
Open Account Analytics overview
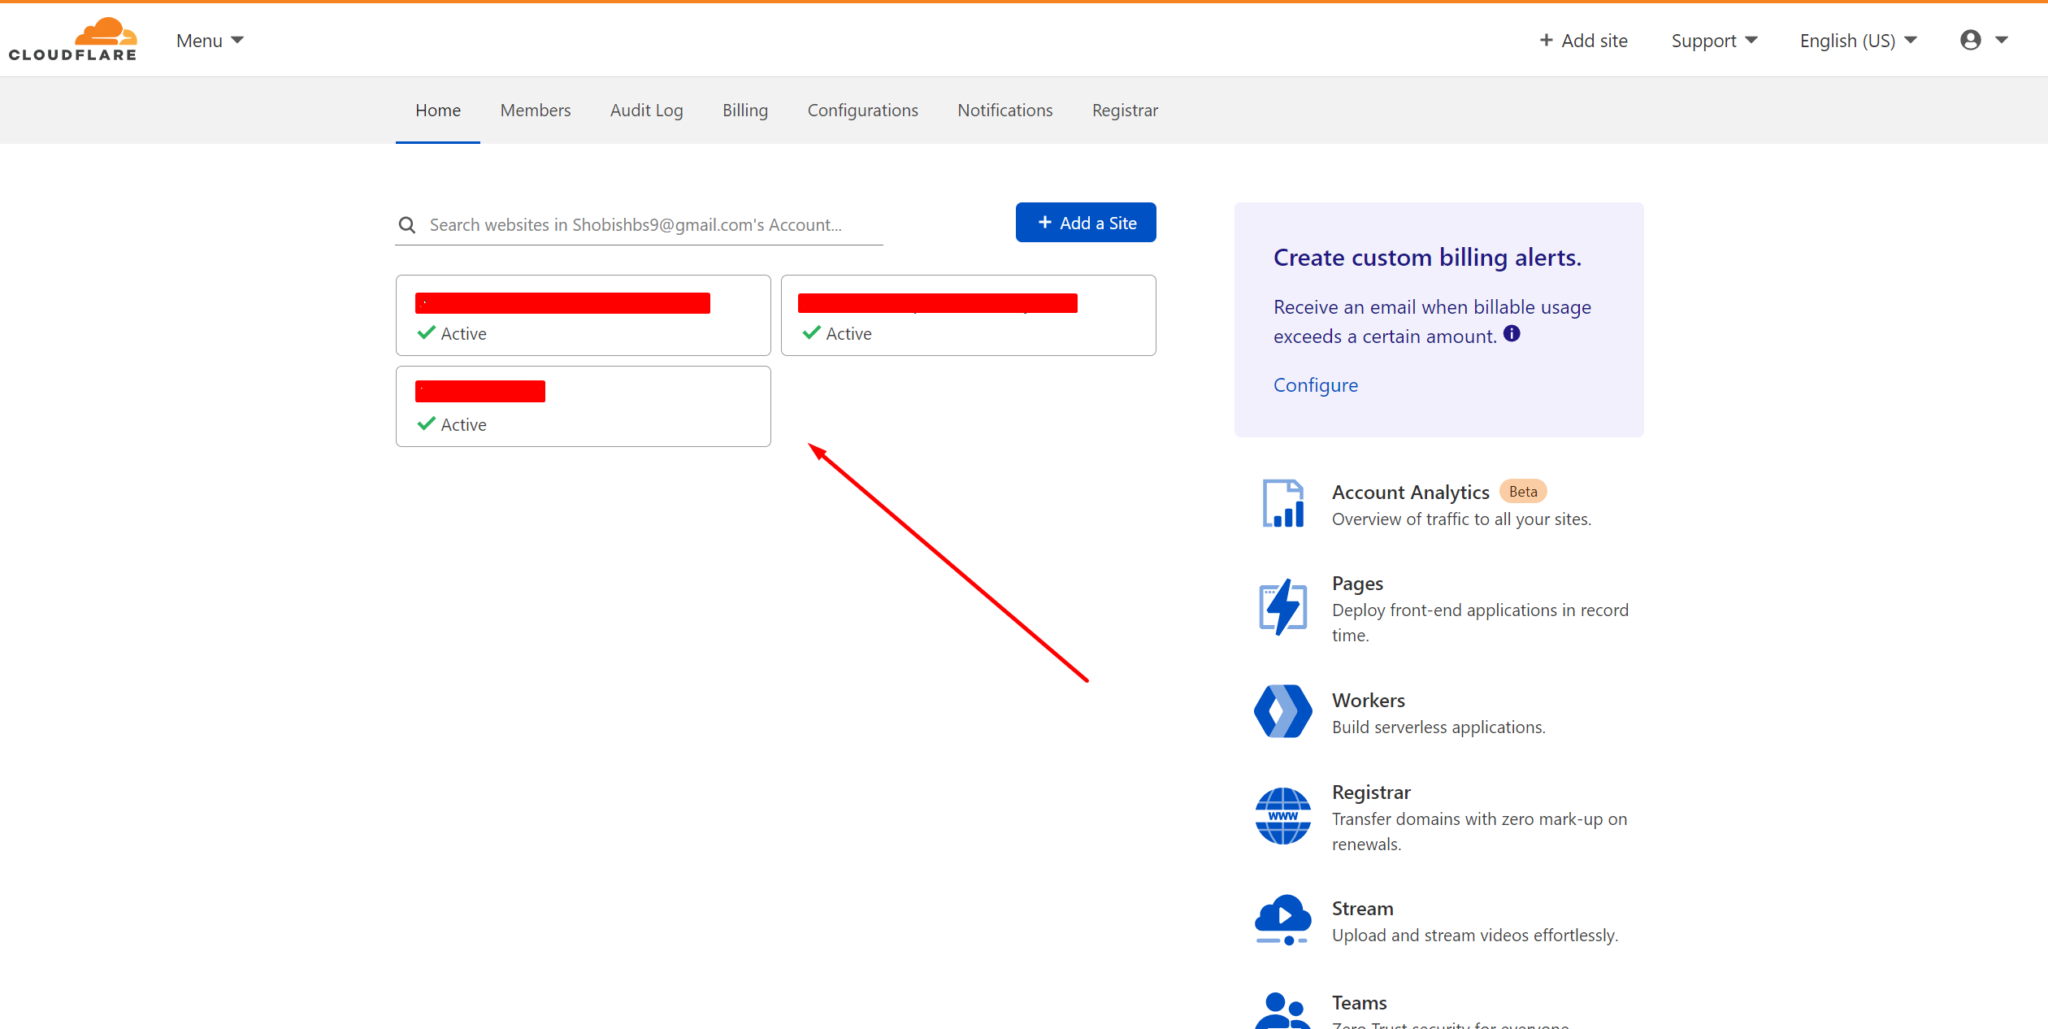1410,492
